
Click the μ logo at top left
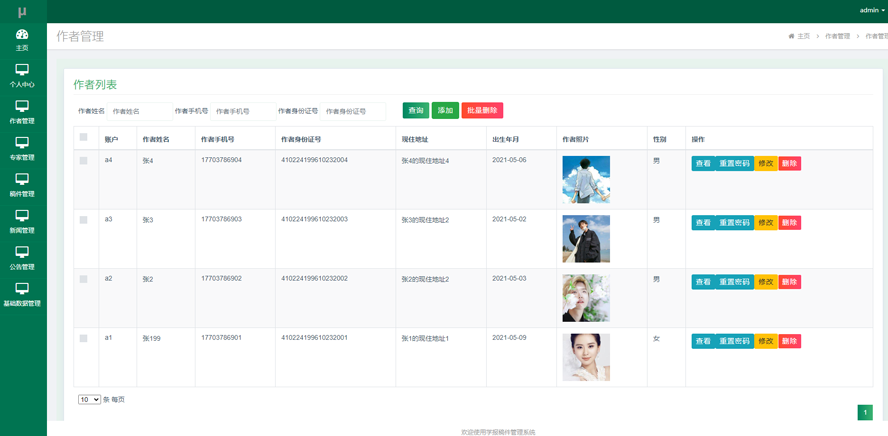[22, 11]
